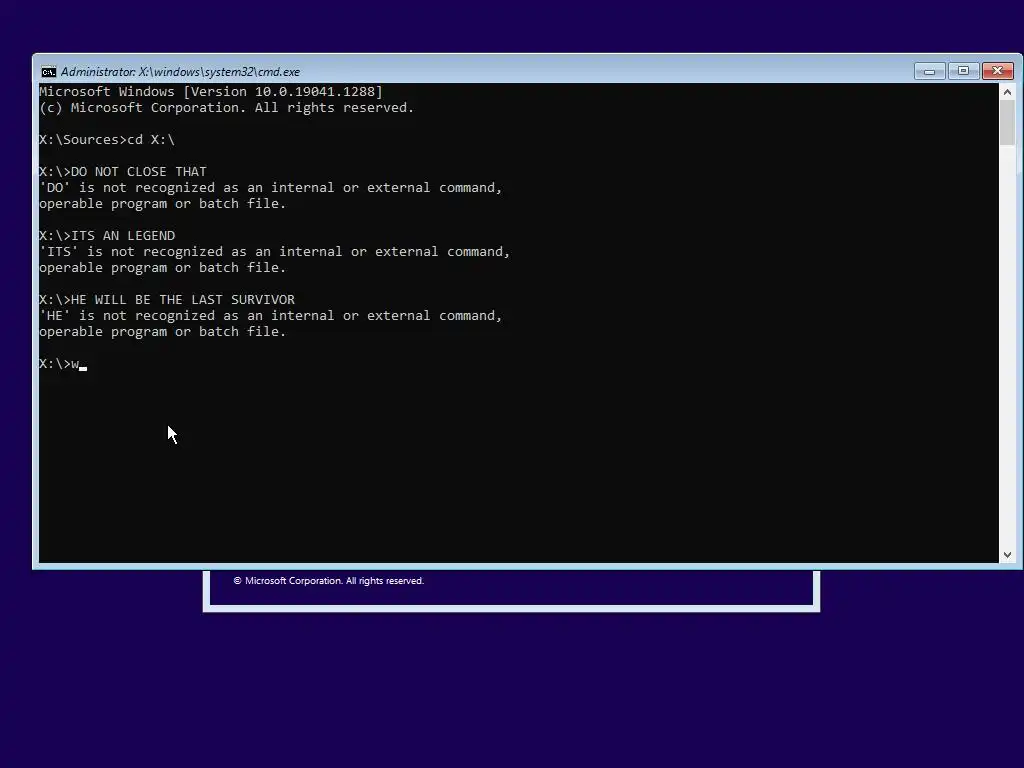Click '(c) Microsoft Corporation. All rights reserved.' in the console
The width and height of the screenshot is (1024, 768).
[x=227, y=108]
